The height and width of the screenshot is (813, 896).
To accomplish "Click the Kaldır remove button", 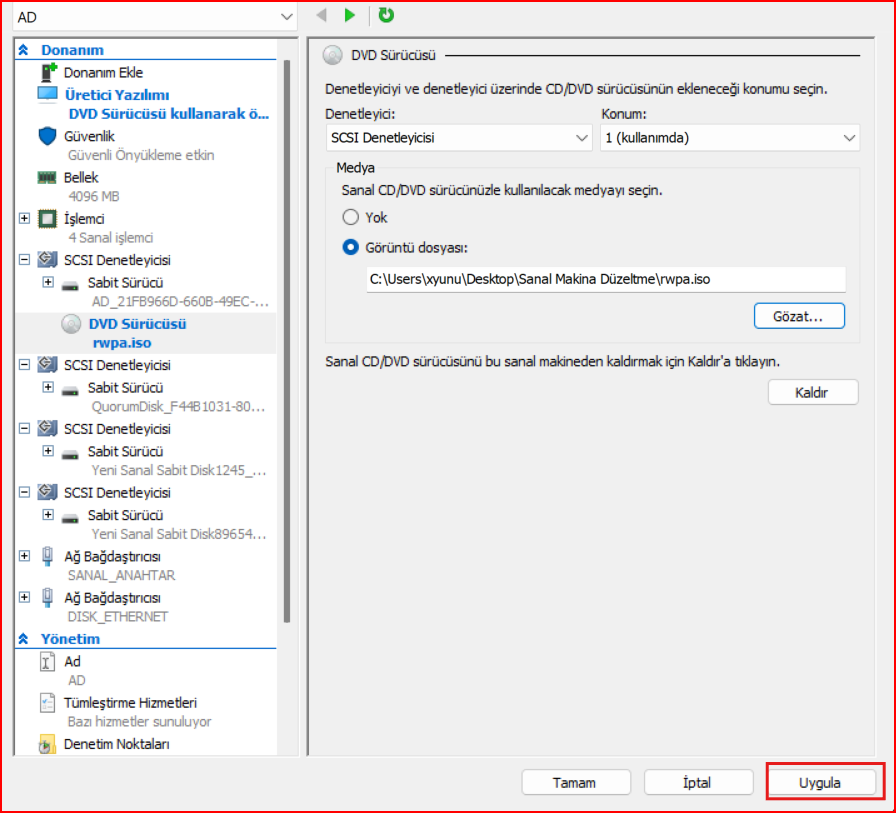I will [x=812, y=392].
